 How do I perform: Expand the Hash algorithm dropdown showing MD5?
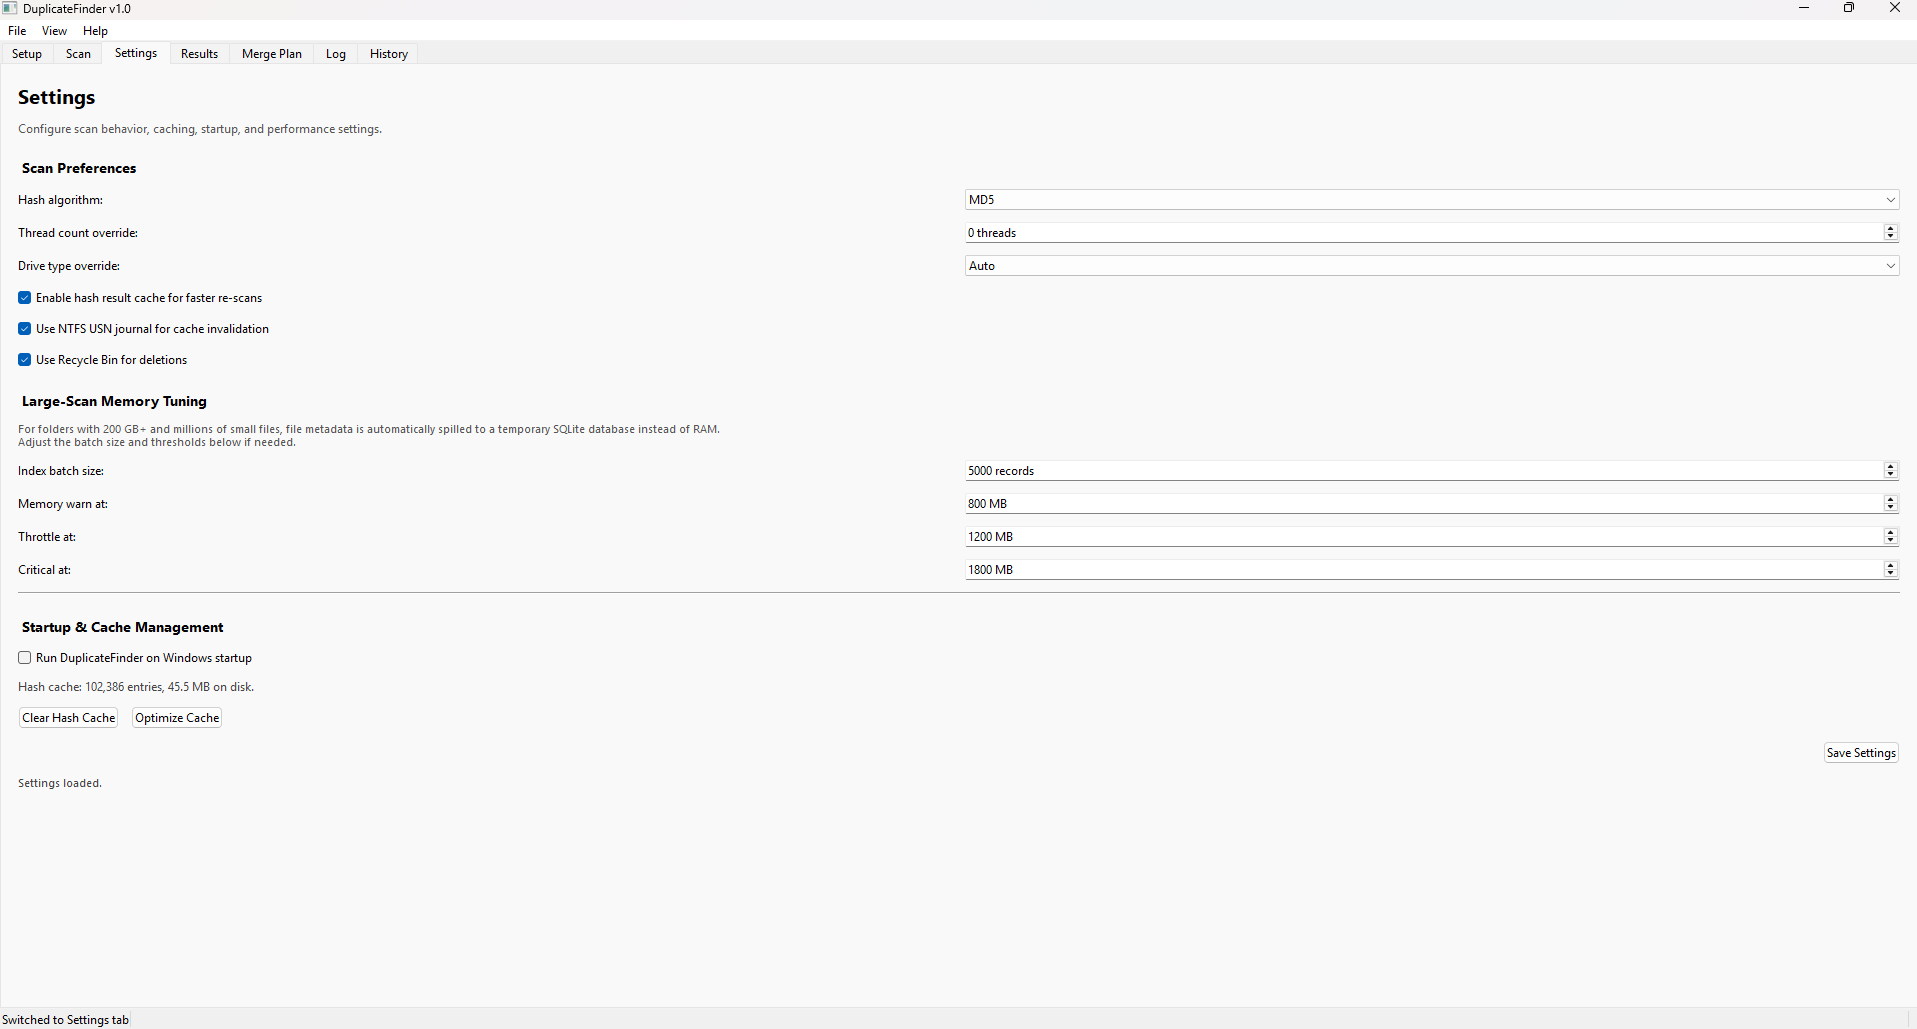coord(1432,200)
